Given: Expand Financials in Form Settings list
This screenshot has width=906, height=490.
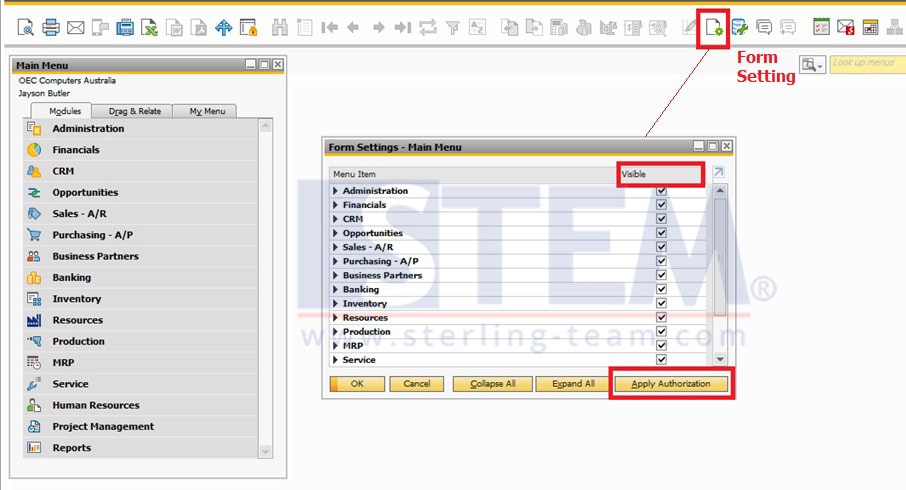Looking at the screenshot, I should click(335, 205).
